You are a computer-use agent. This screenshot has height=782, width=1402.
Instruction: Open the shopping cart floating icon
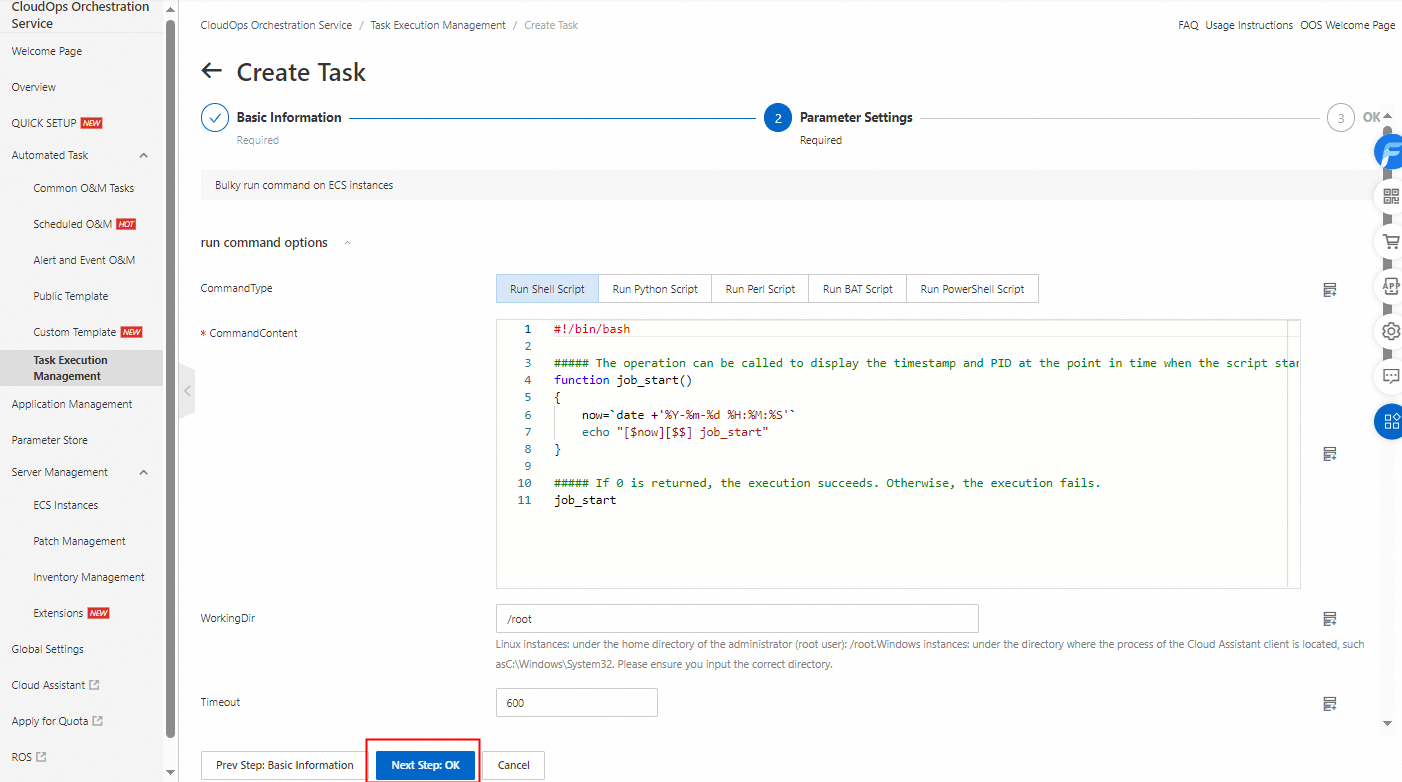click(x=1390, y=241)
